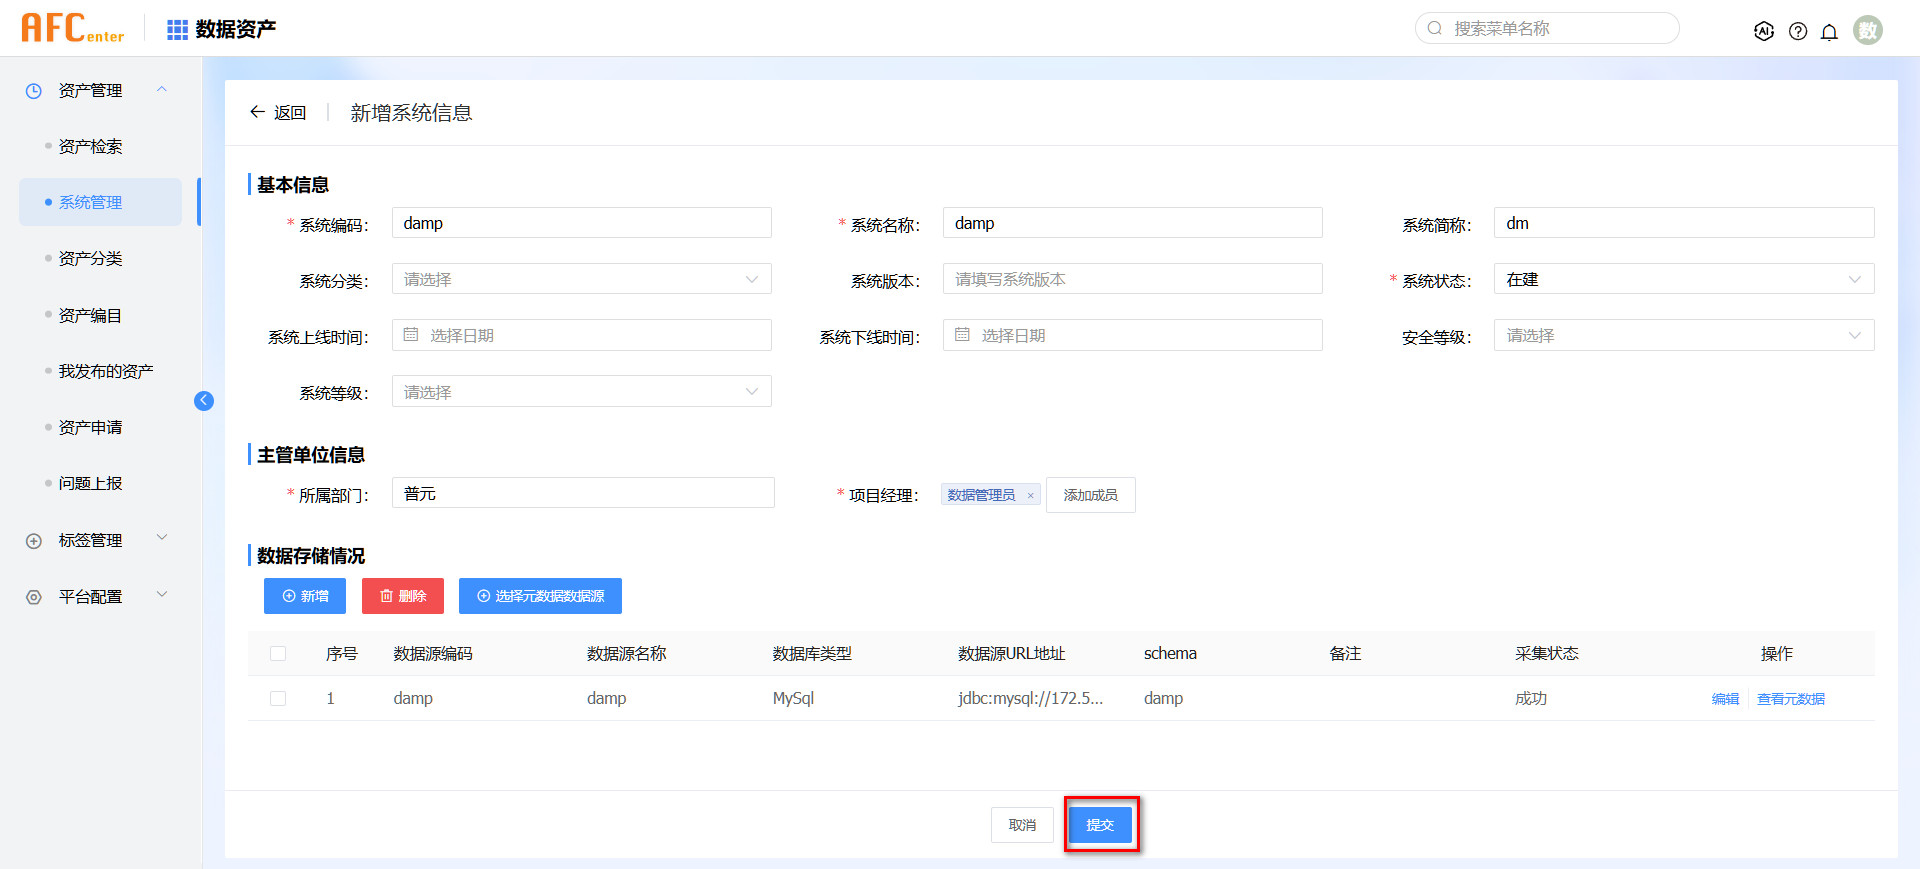1920x869 pixels.
Task: Click the 查看元数据 link in table
Action: (1790, 699)
